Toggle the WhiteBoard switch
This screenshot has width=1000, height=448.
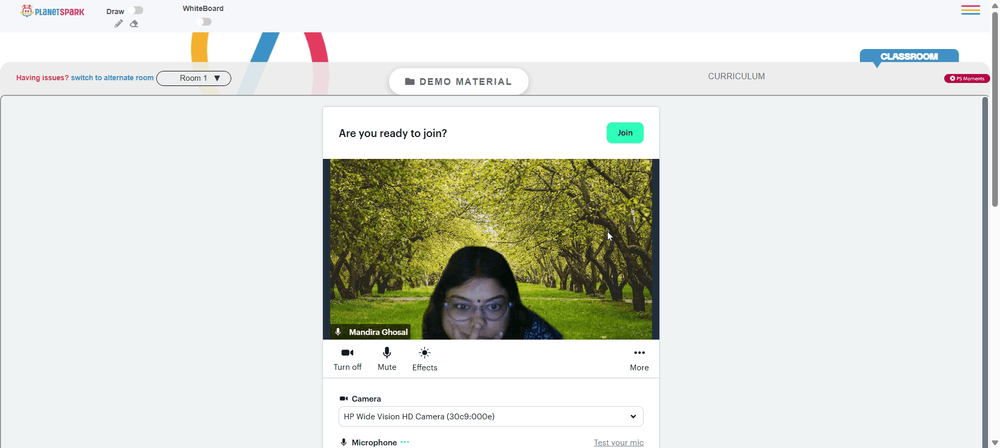click(x=204, y=22)
